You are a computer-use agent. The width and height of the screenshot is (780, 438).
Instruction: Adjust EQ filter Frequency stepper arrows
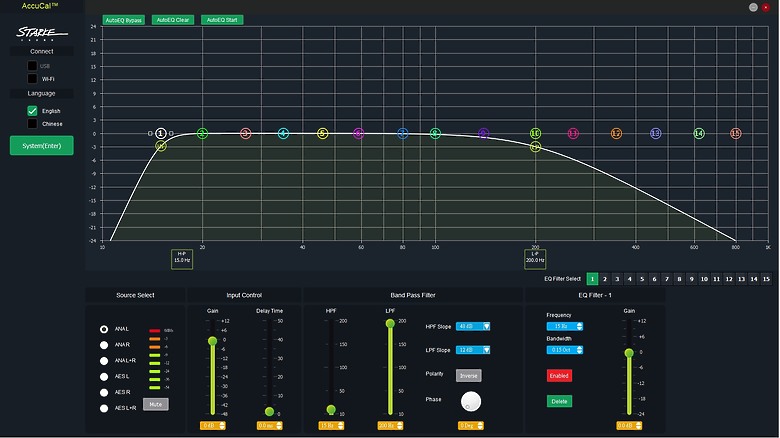pos(579,327)
